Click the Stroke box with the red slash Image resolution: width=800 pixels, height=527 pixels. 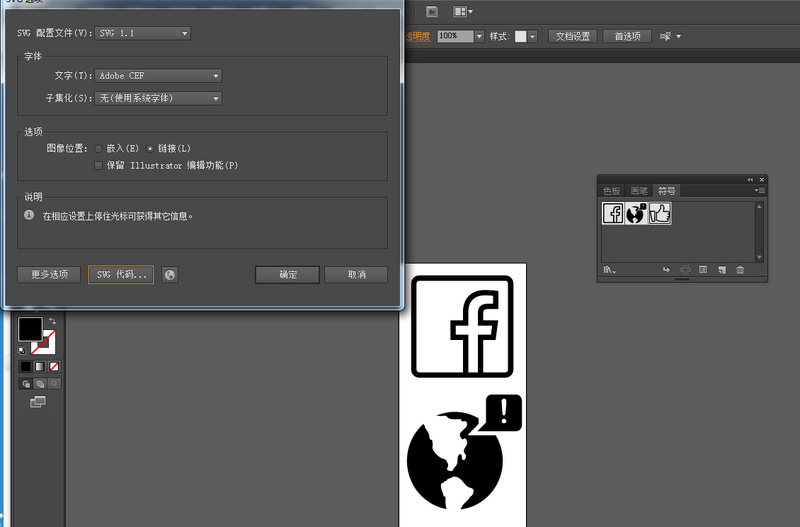click(46, 345)
